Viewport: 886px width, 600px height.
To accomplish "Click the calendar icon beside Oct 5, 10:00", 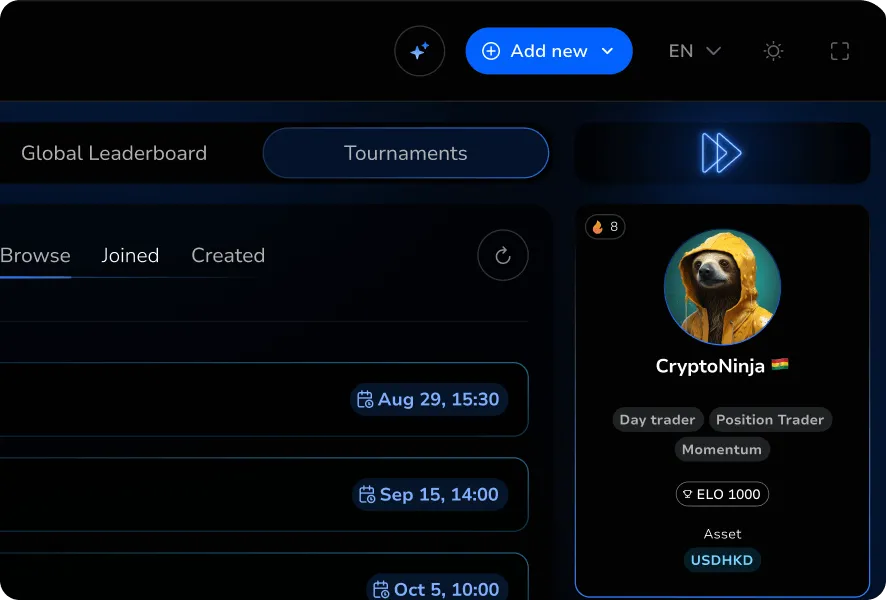I will (x=381, y=589).
